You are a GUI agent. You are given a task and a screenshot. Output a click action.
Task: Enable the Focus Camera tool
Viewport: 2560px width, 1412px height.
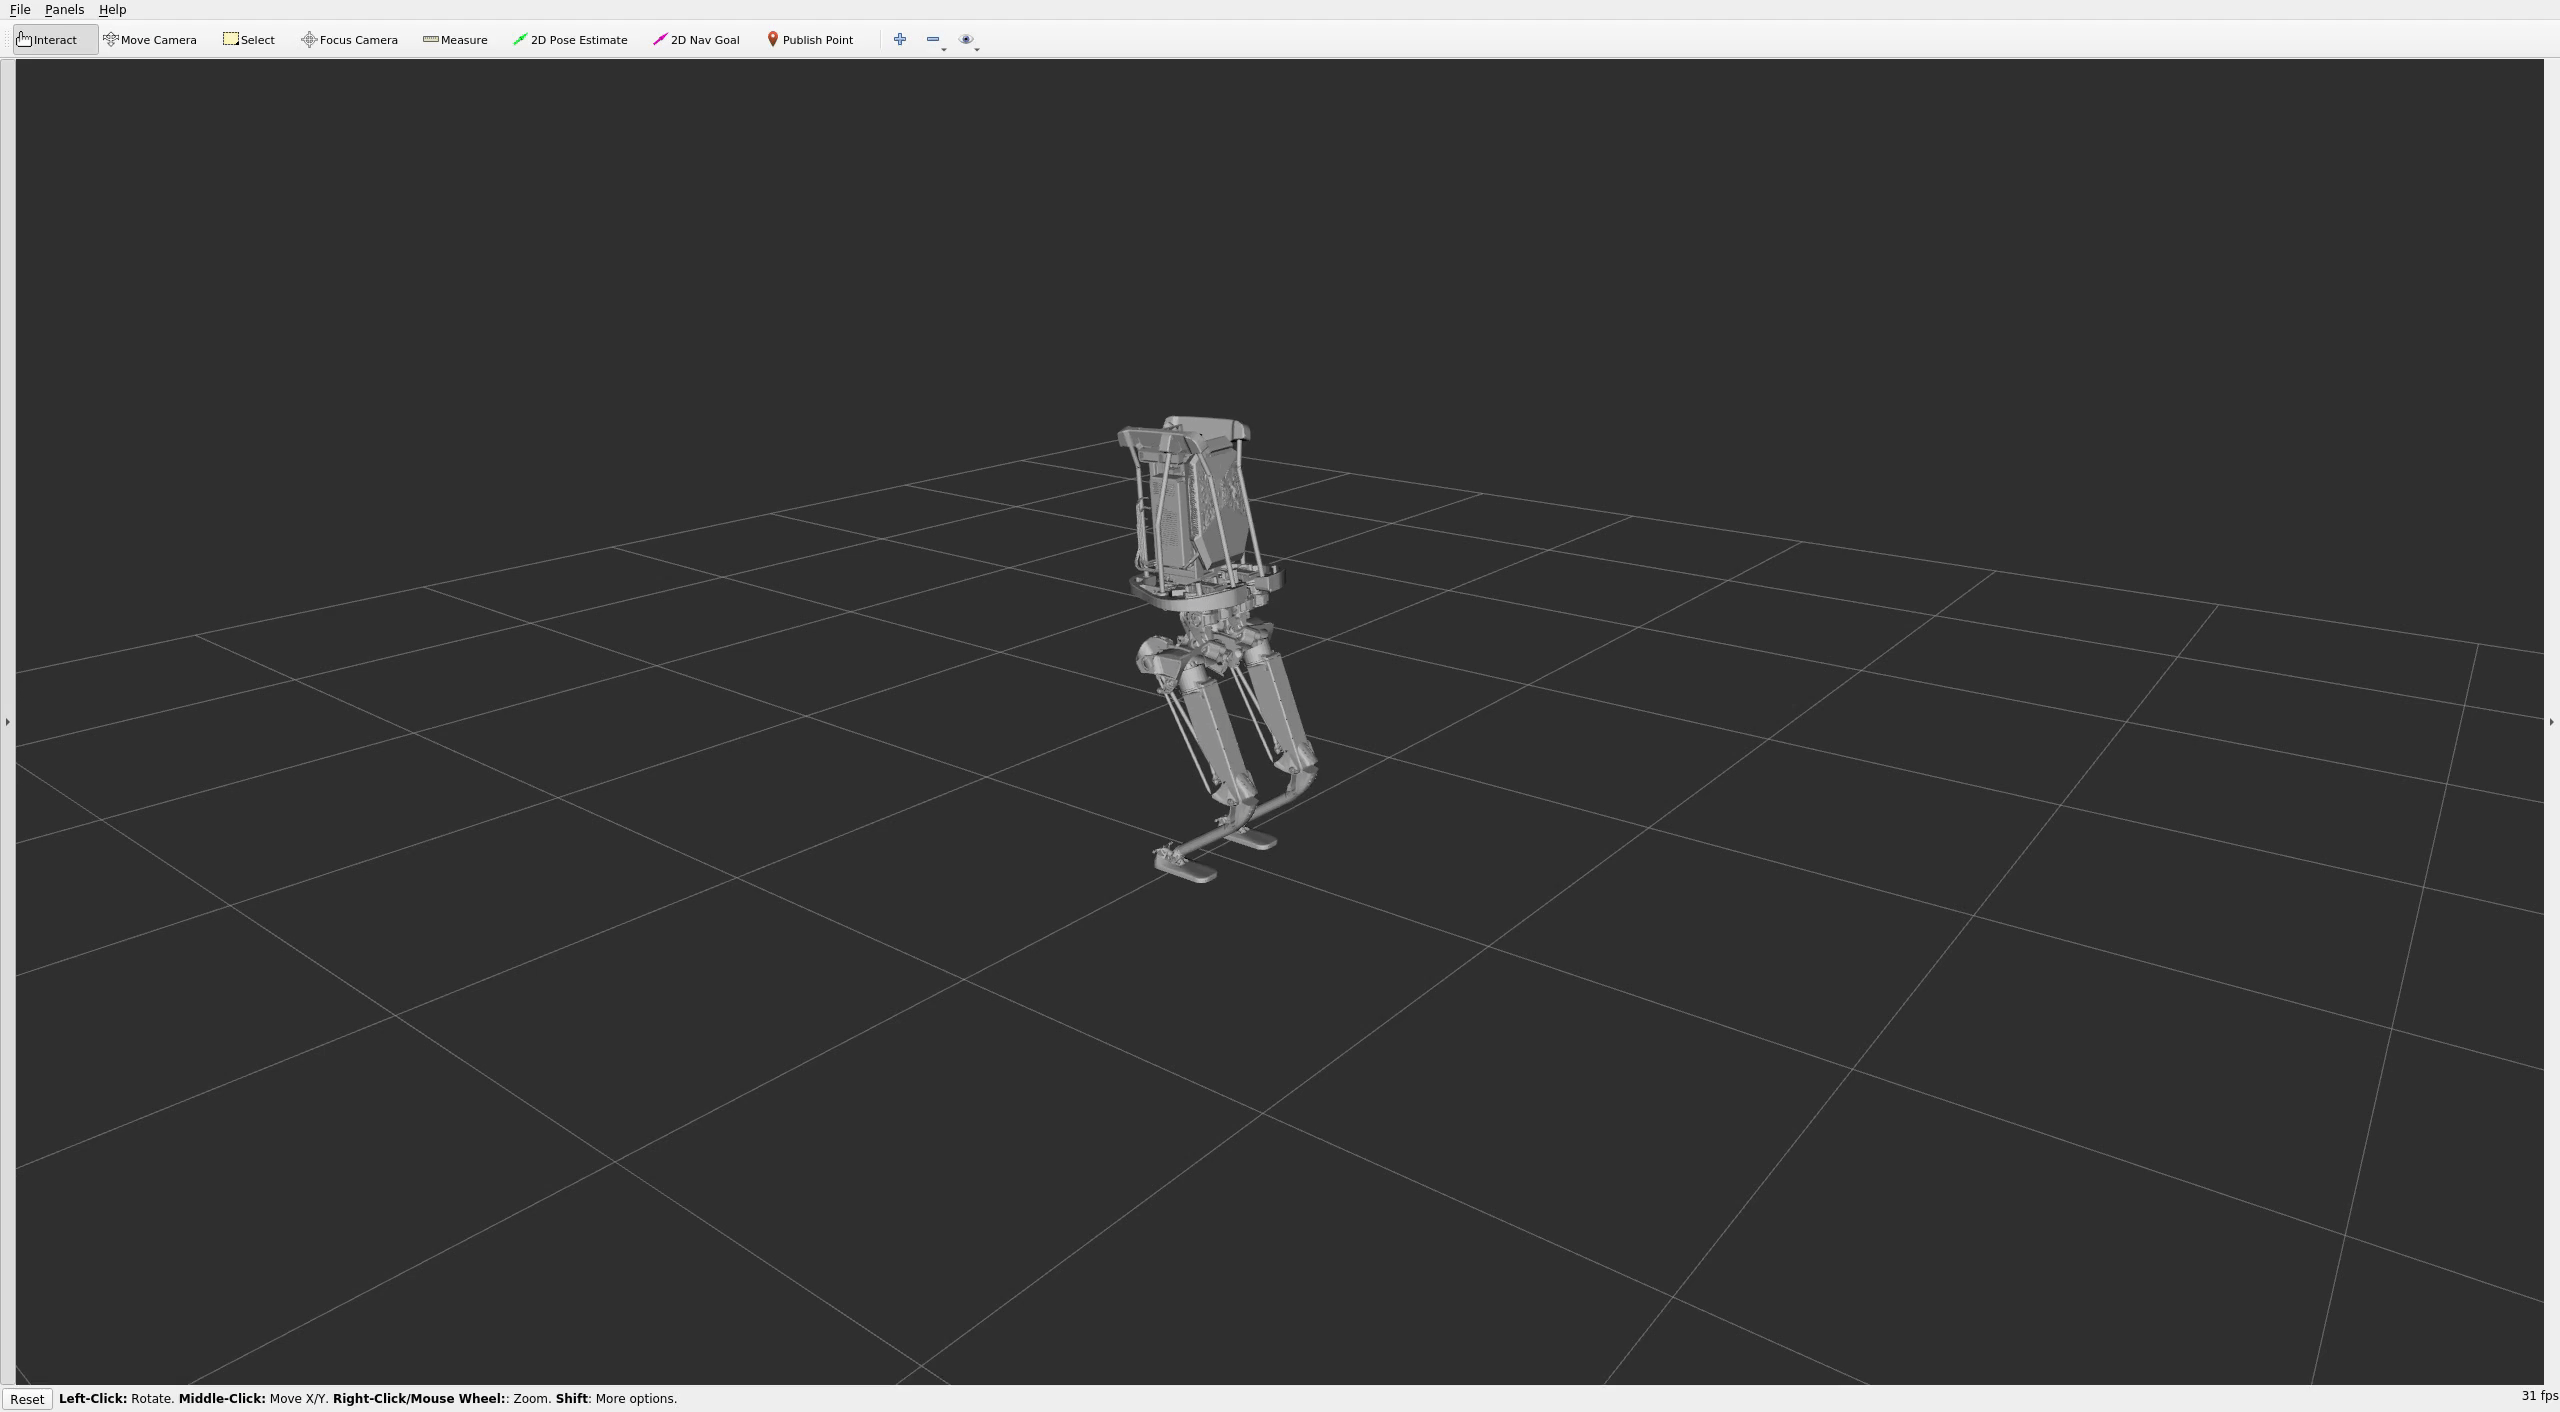[349, 40]
